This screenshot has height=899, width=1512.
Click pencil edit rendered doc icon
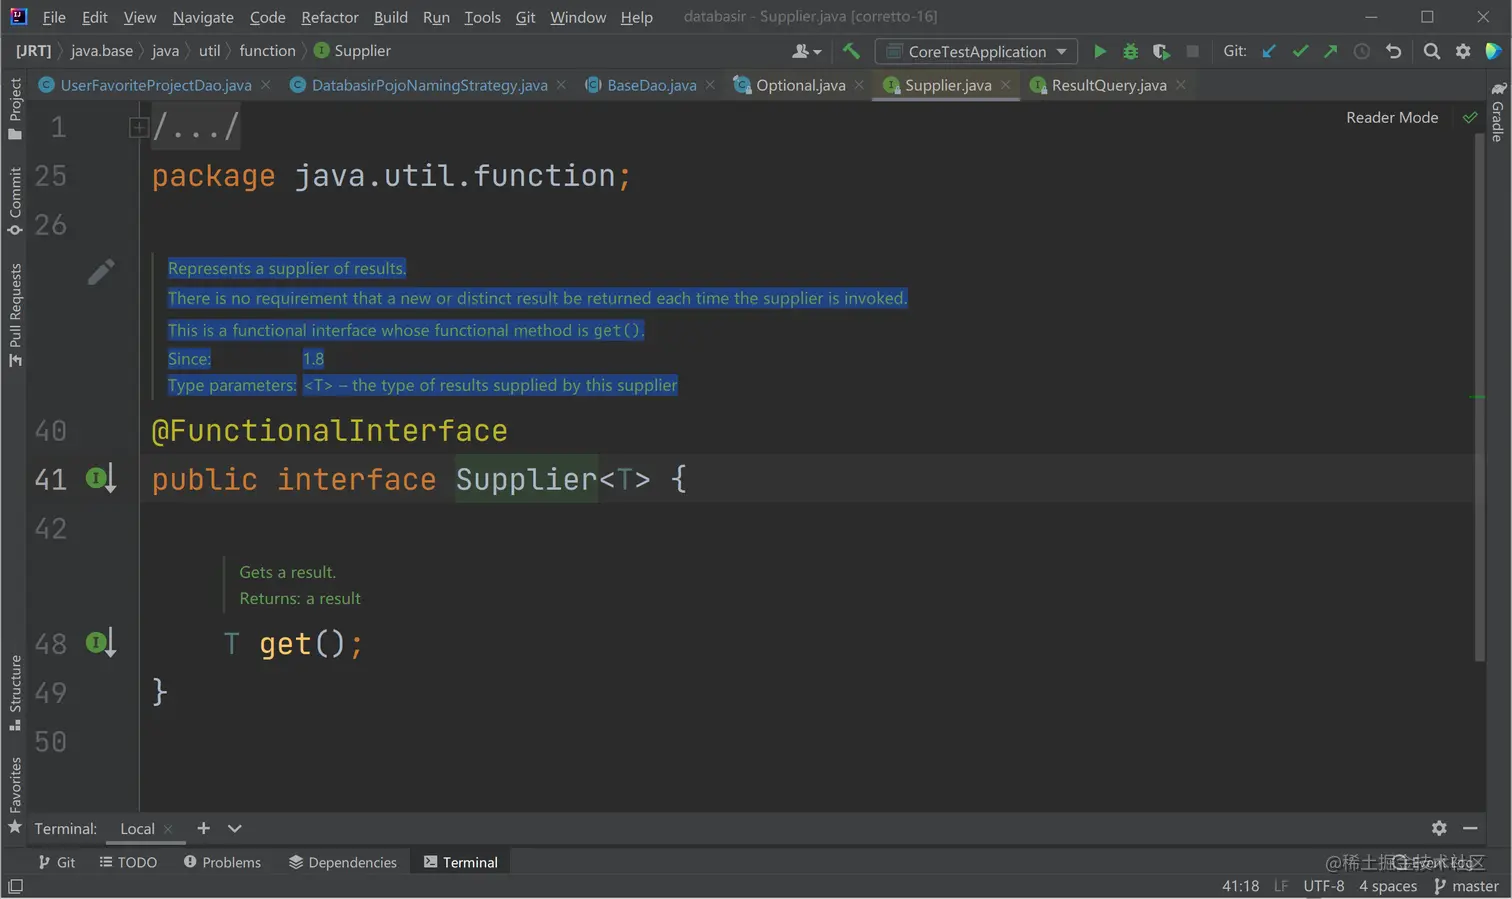click(101, 272)
